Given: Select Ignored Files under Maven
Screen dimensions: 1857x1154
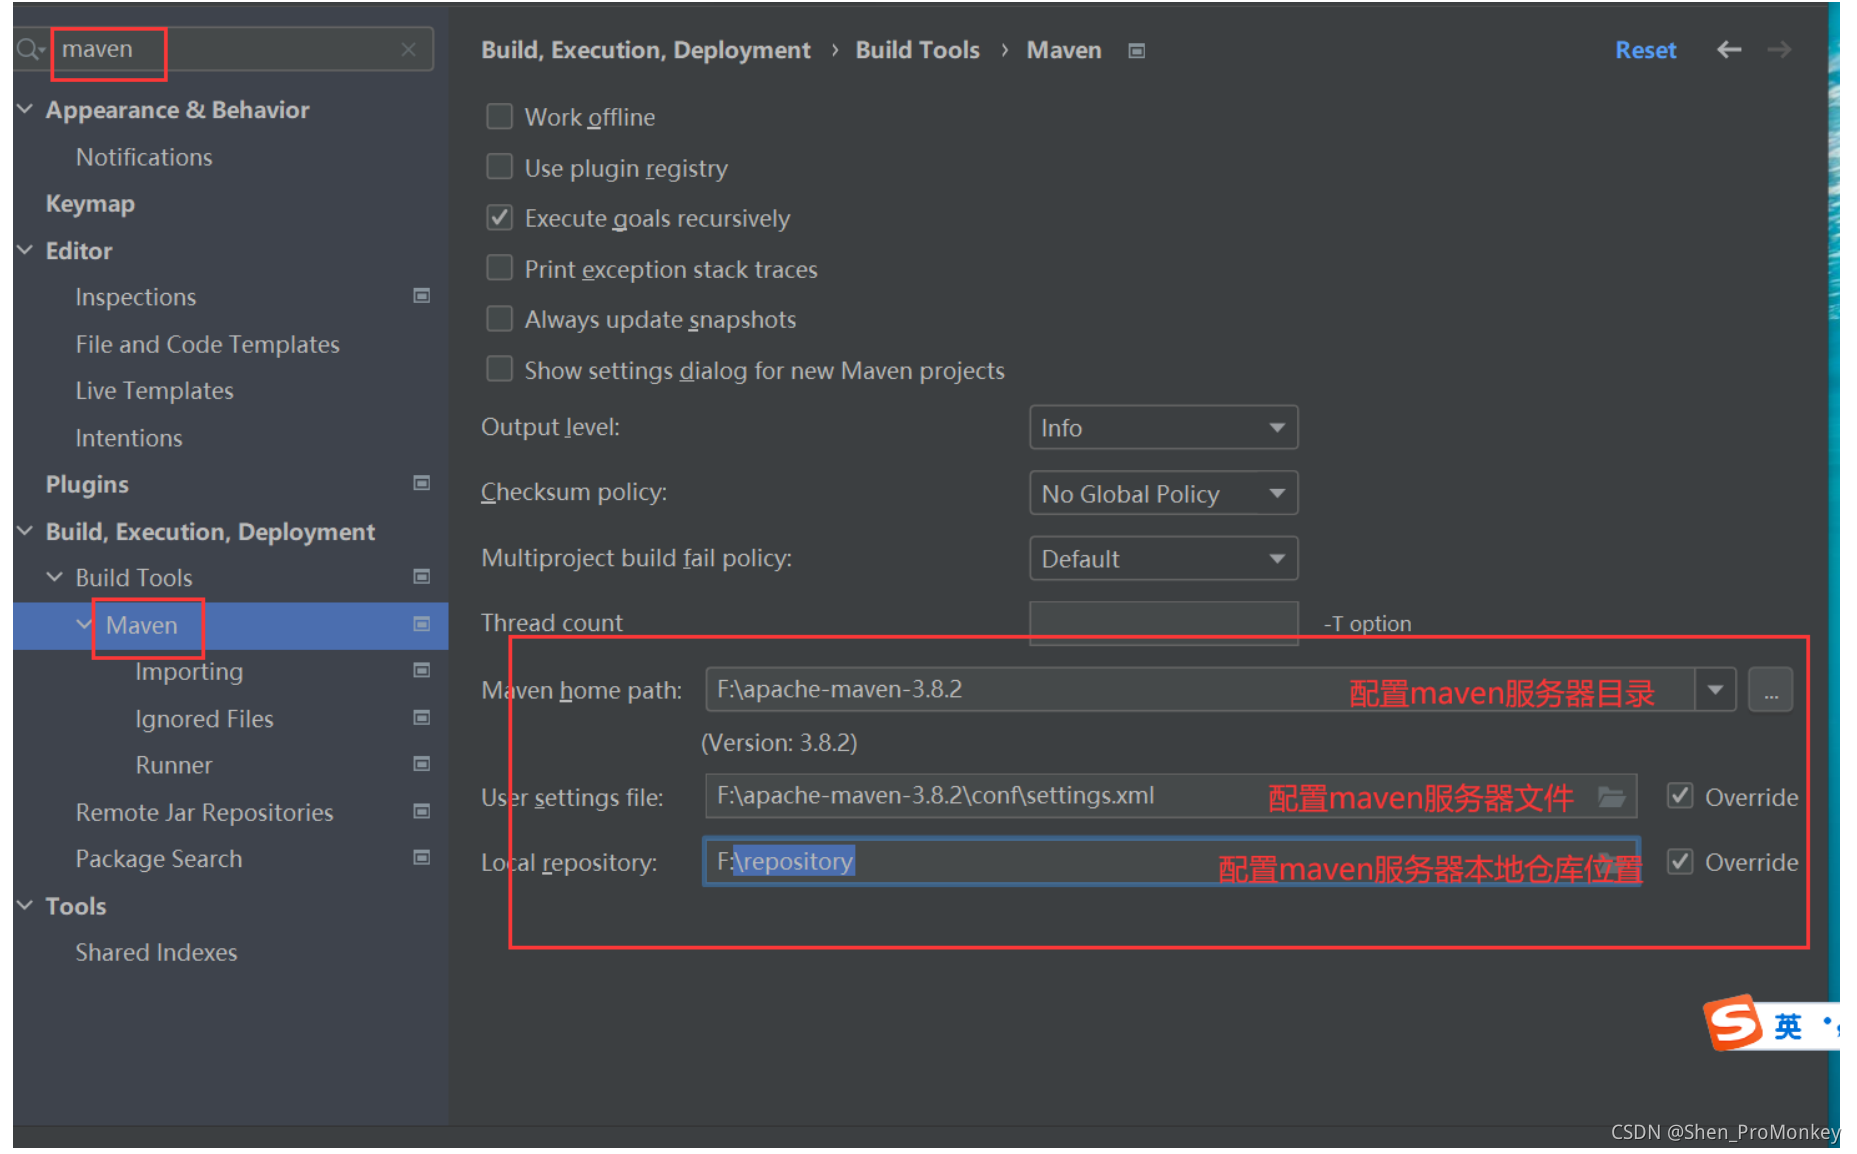Looking at the screenshot, I should [204, 719].
